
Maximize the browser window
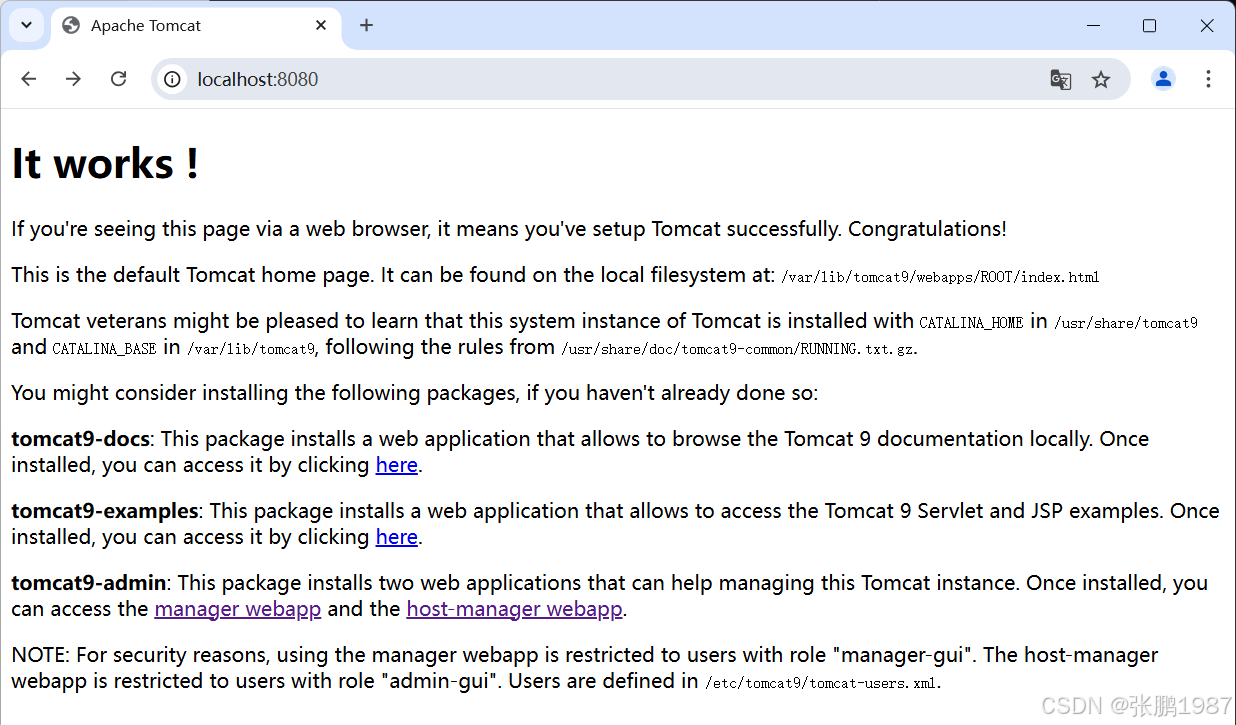click(x=1149, y=26)
